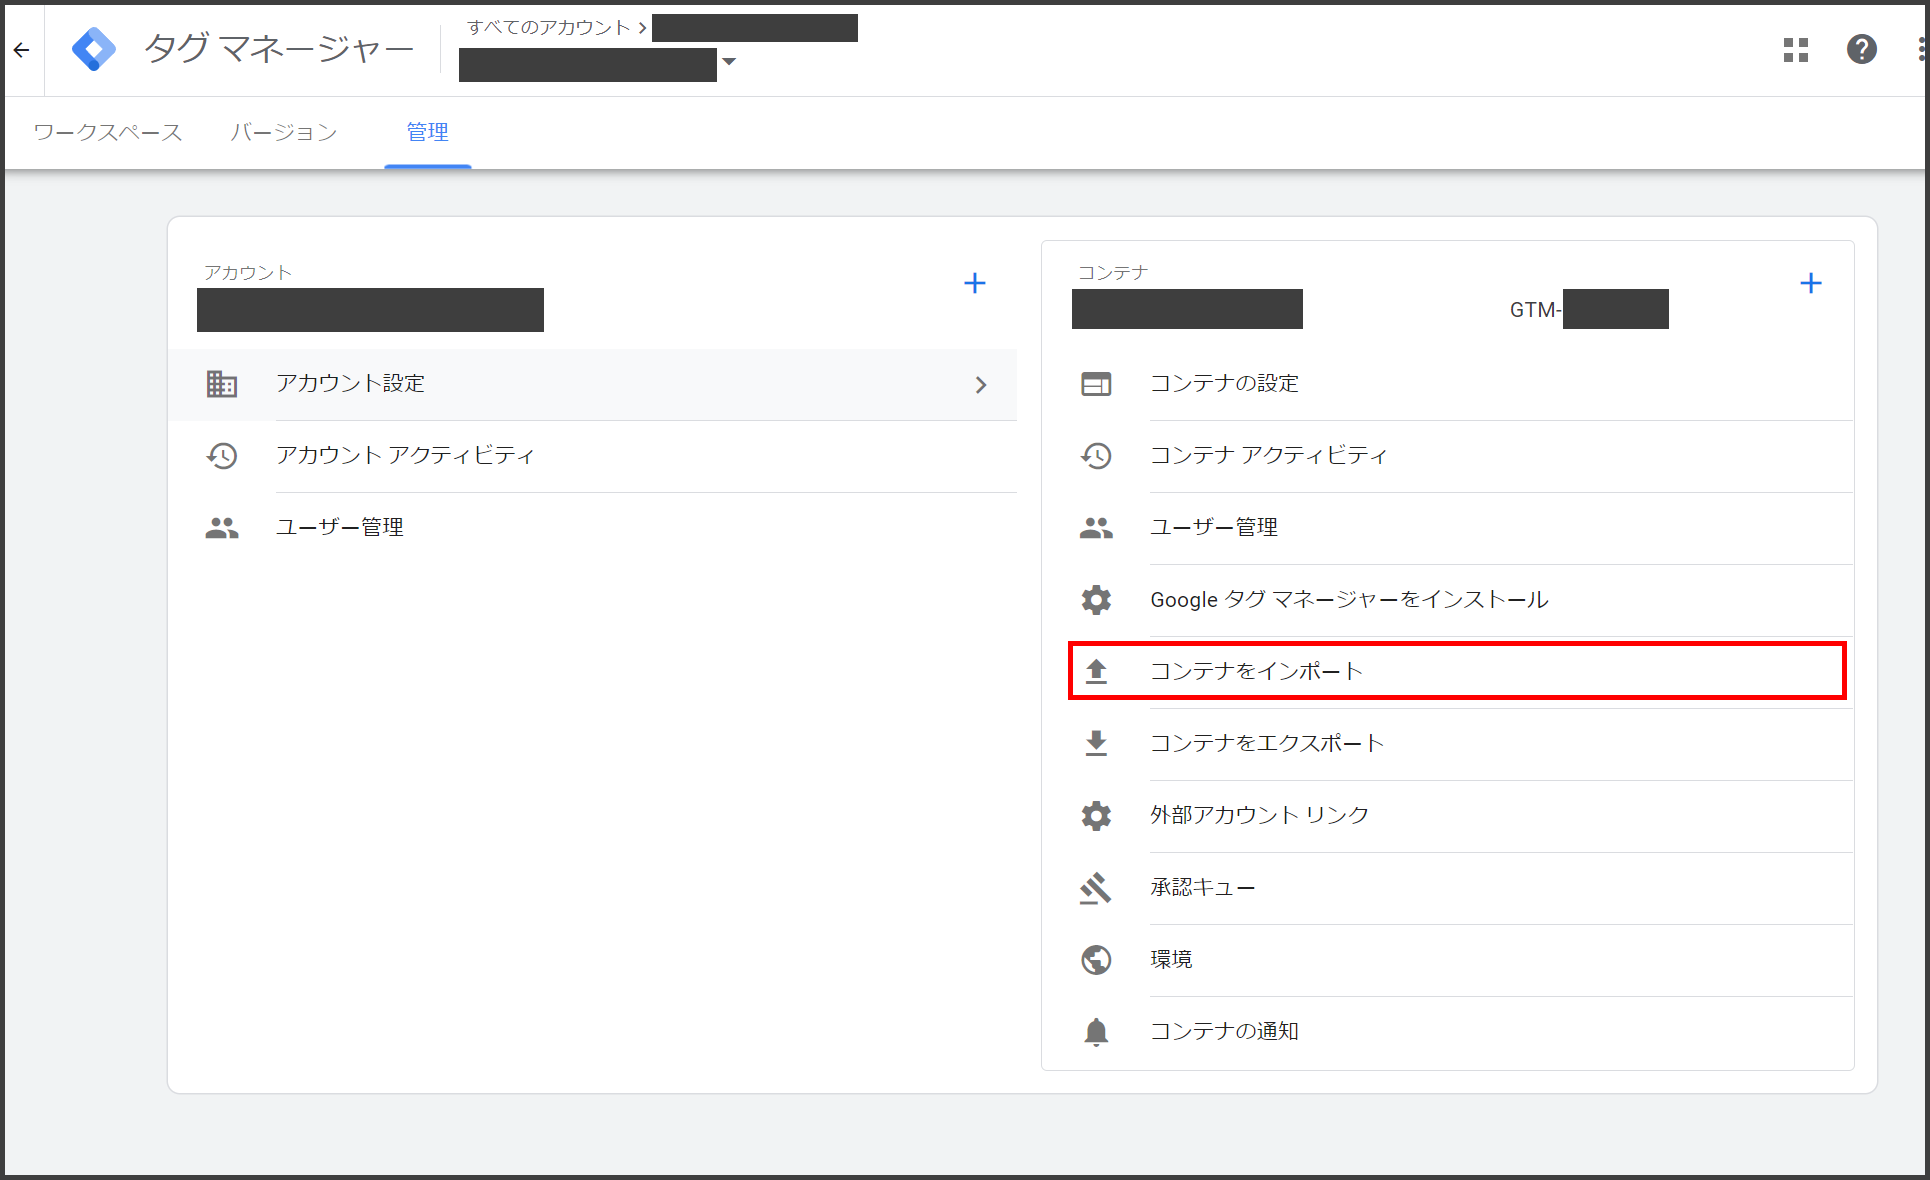Open アカウント設定
This screenshot has height=1180, width=1930.
(593, 384)
